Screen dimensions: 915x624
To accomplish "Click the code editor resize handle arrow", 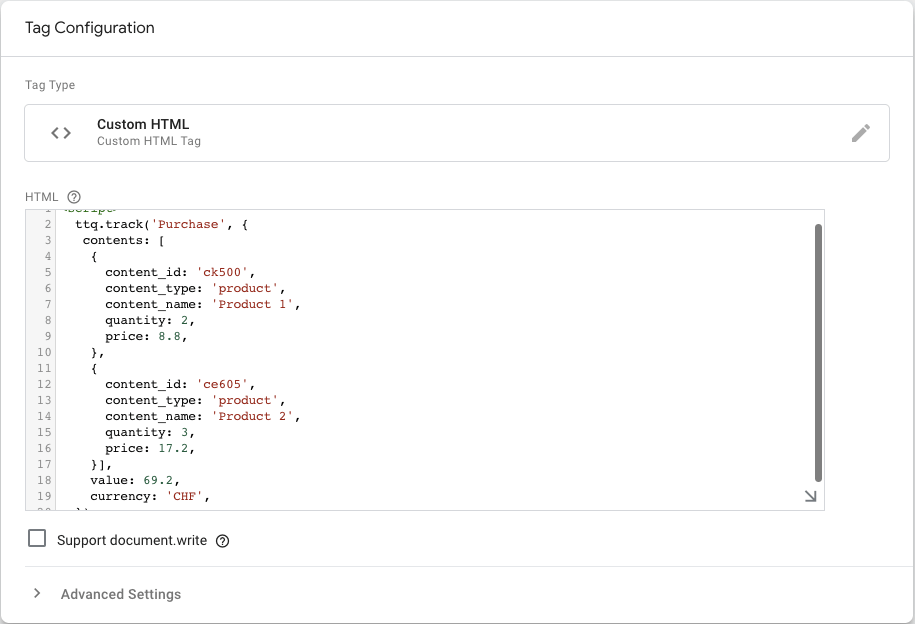I will click(x=811, y=496).
